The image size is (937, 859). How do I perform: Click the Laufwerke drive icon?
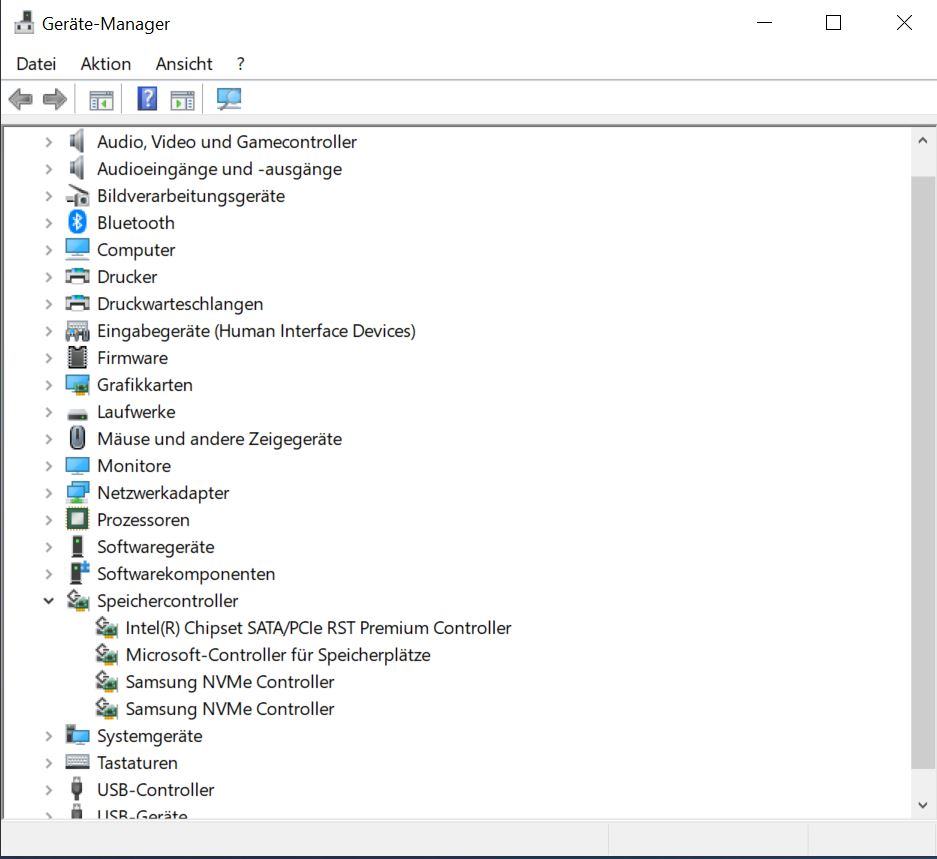77,414
